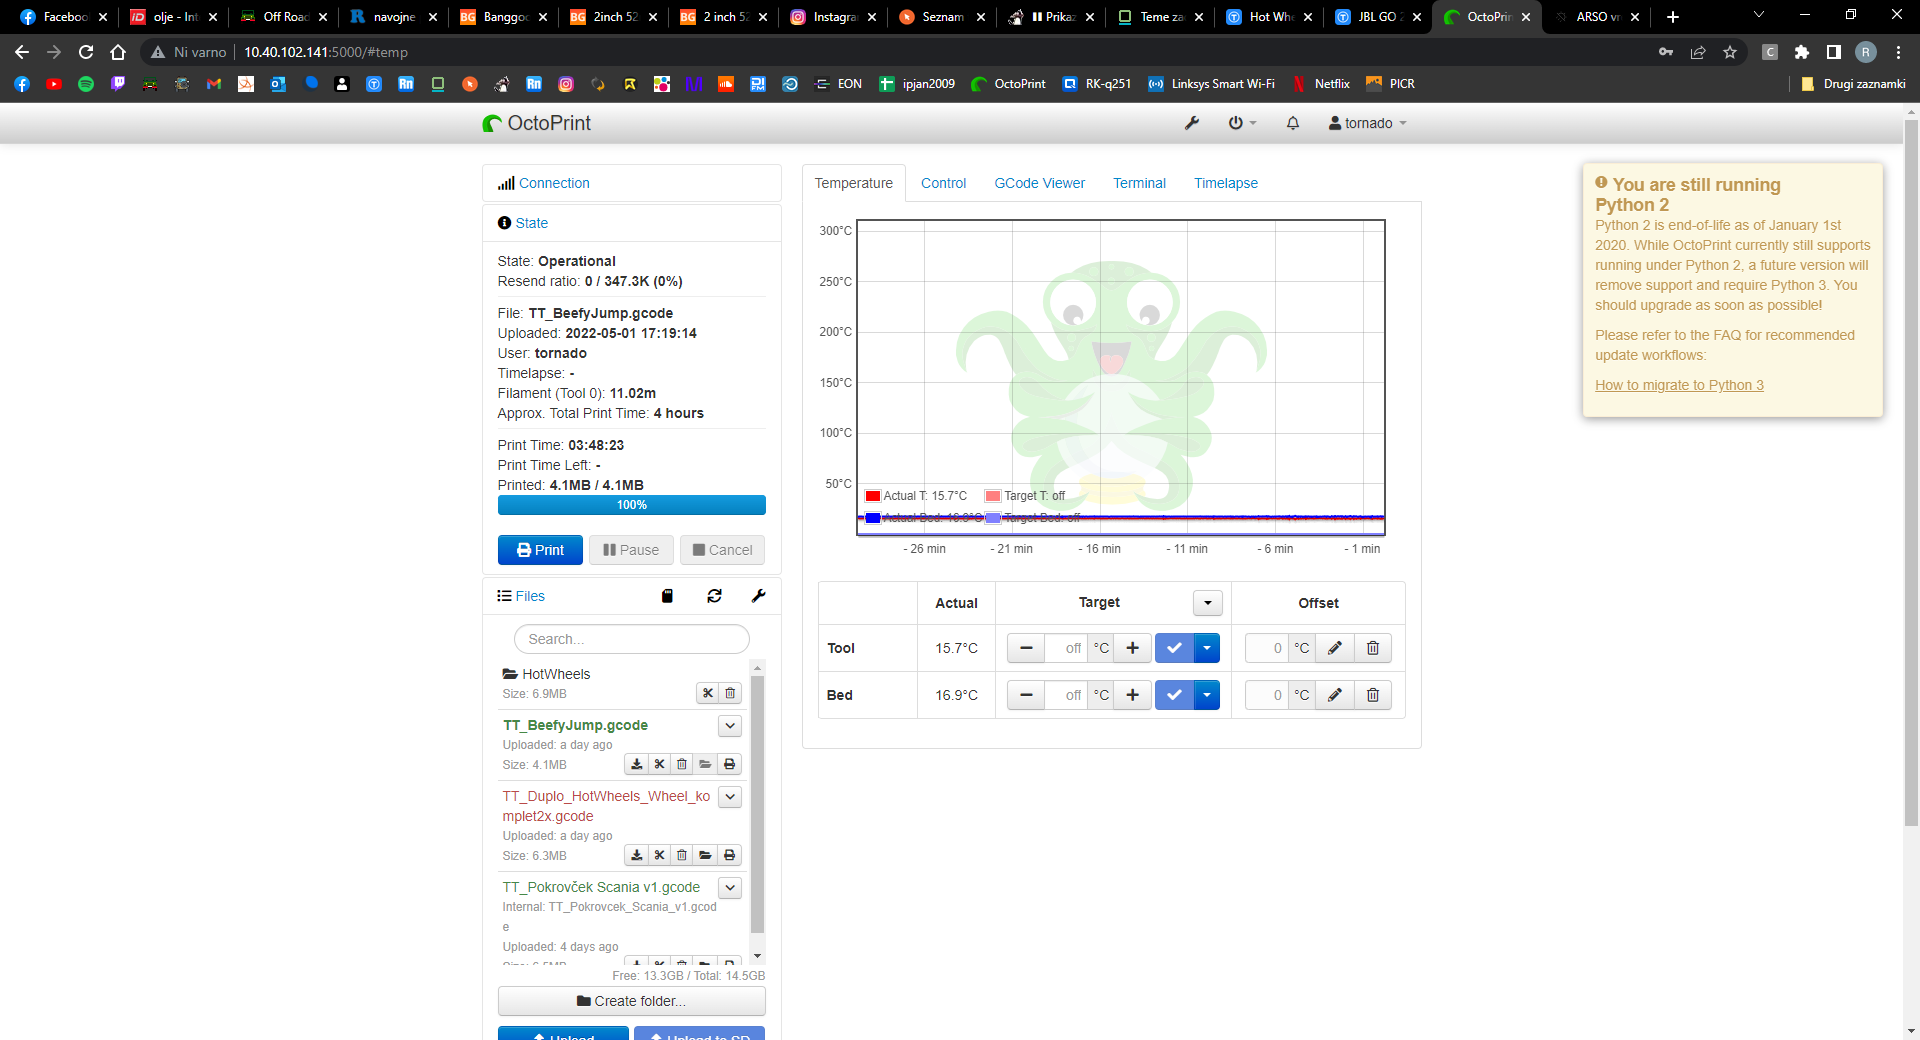Confirm Bed target temperature checkmark
Viewport: 1920px width, 1040px height.
click(1174, 695)
